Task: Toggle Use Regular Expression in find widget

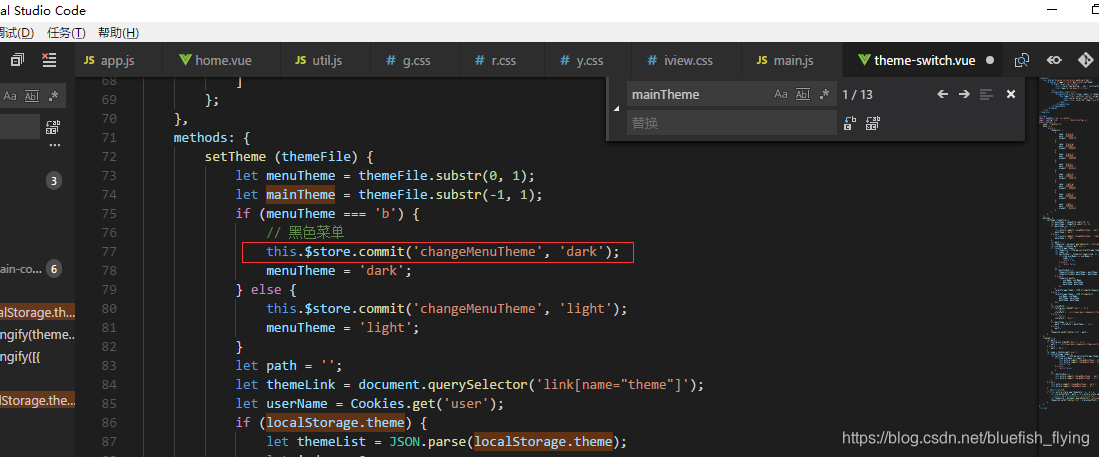Action: pyautogui.click(x=824, y=95)
